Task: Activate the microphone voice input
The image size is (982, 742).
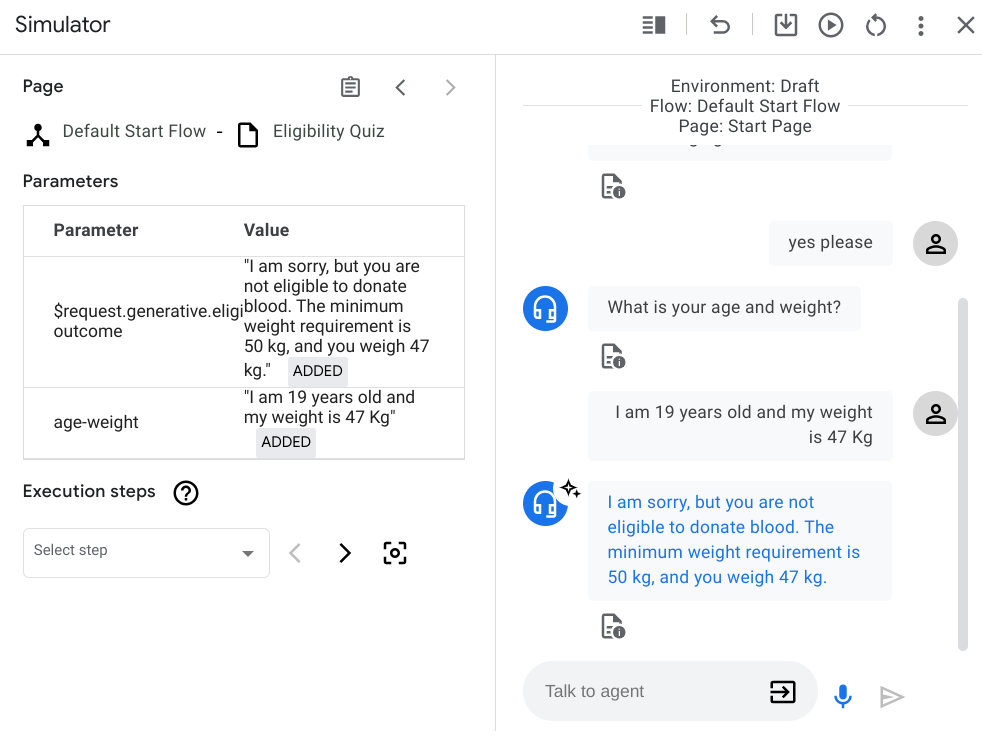Action: pyautogui.click(x=843, y=696)
